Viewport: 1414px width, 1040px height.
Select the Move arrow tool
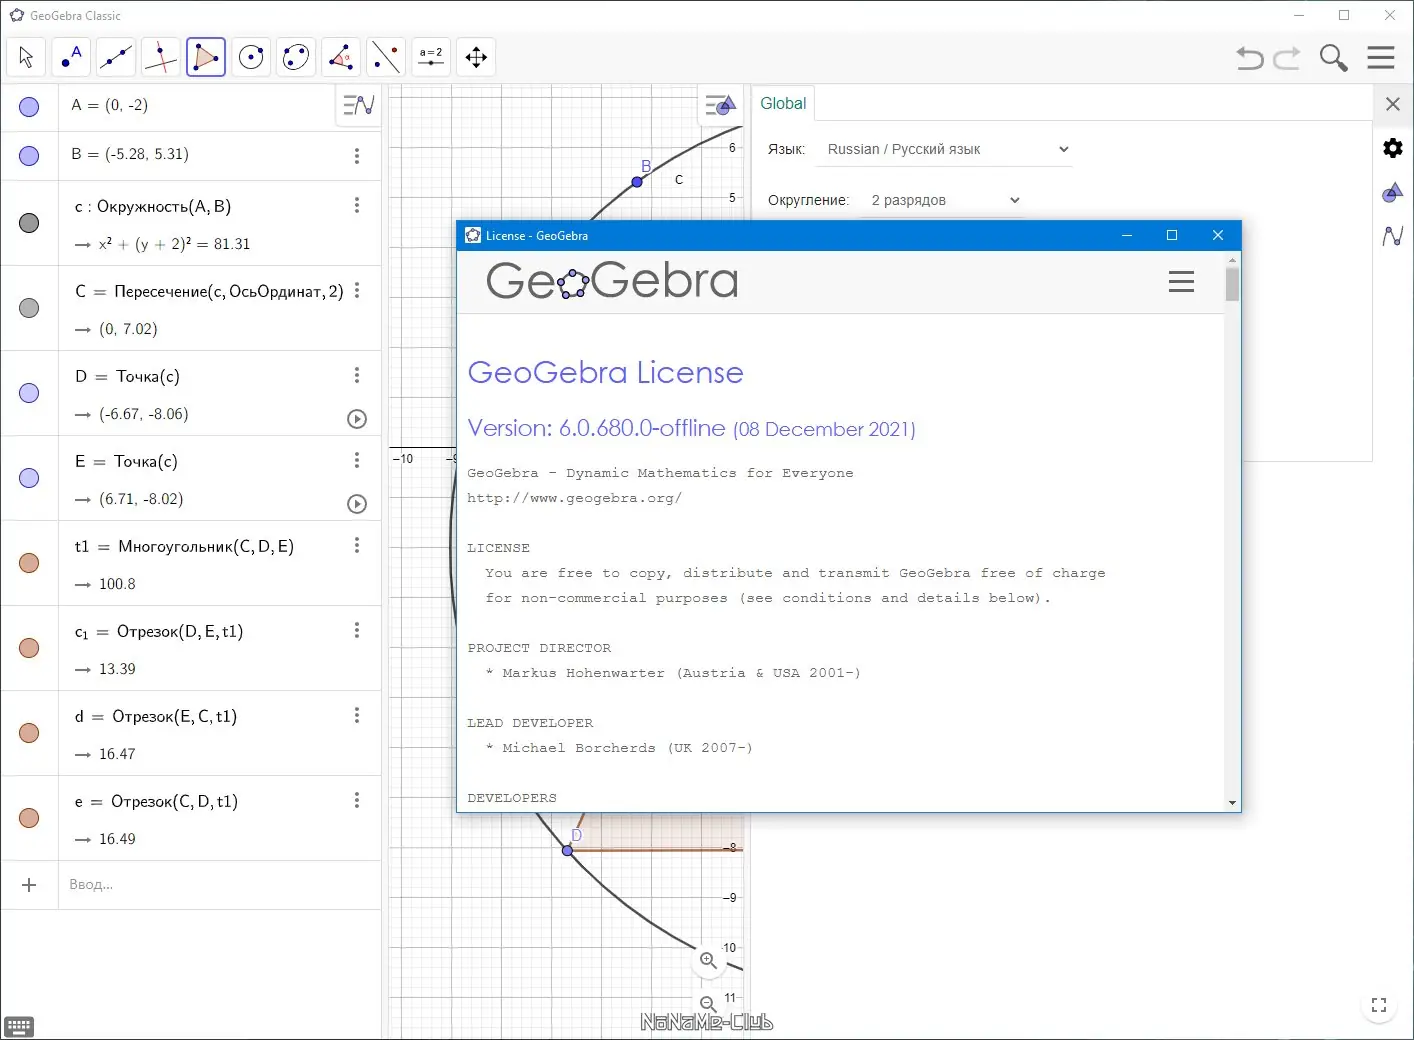click(26, 57)
